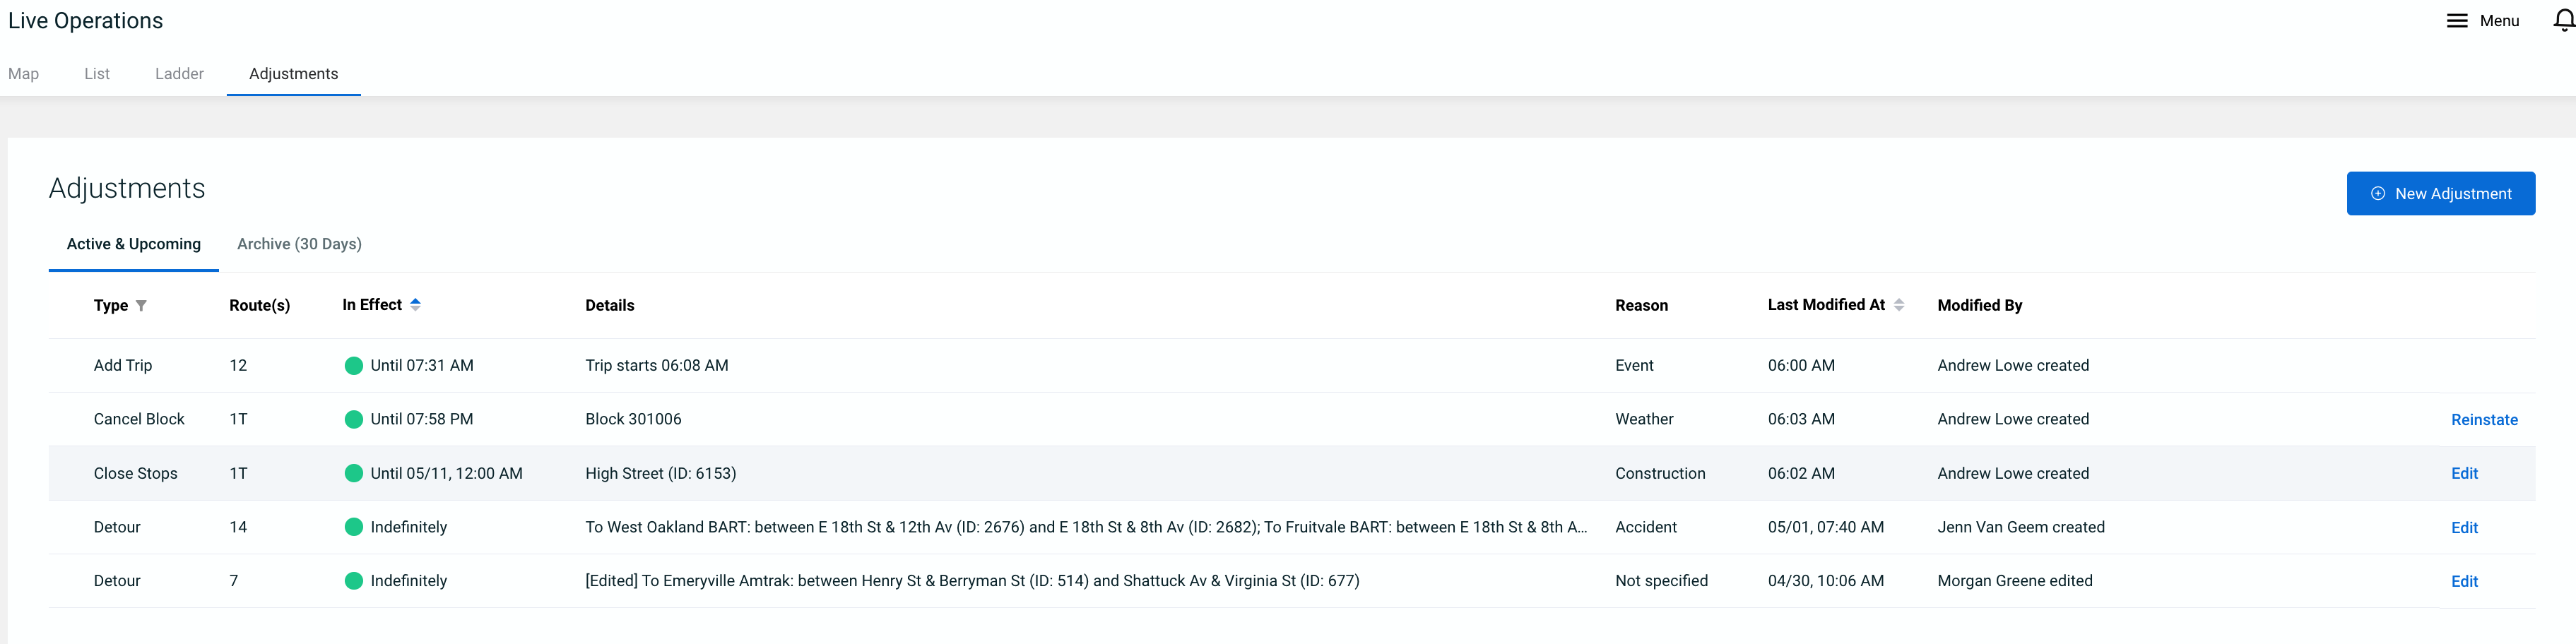Sort by Last Modified At arrow icon

[x=1898, y=305]
